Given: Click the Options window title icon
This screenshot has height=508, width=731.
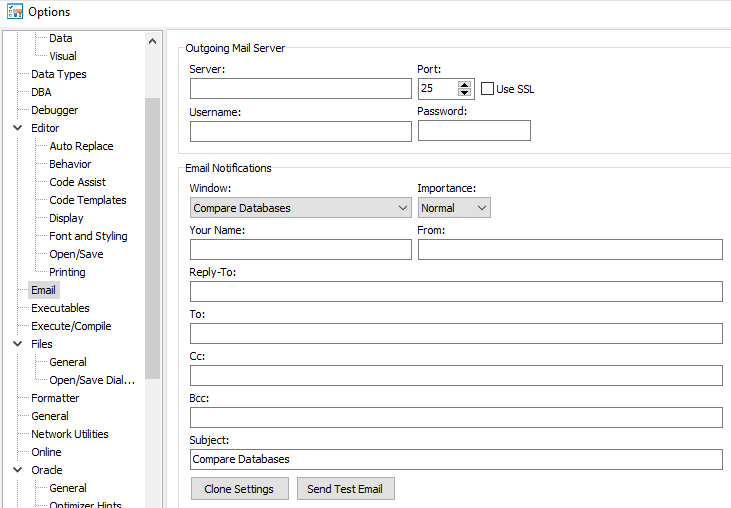Looking at the screenshot, I should coord(14,11).
